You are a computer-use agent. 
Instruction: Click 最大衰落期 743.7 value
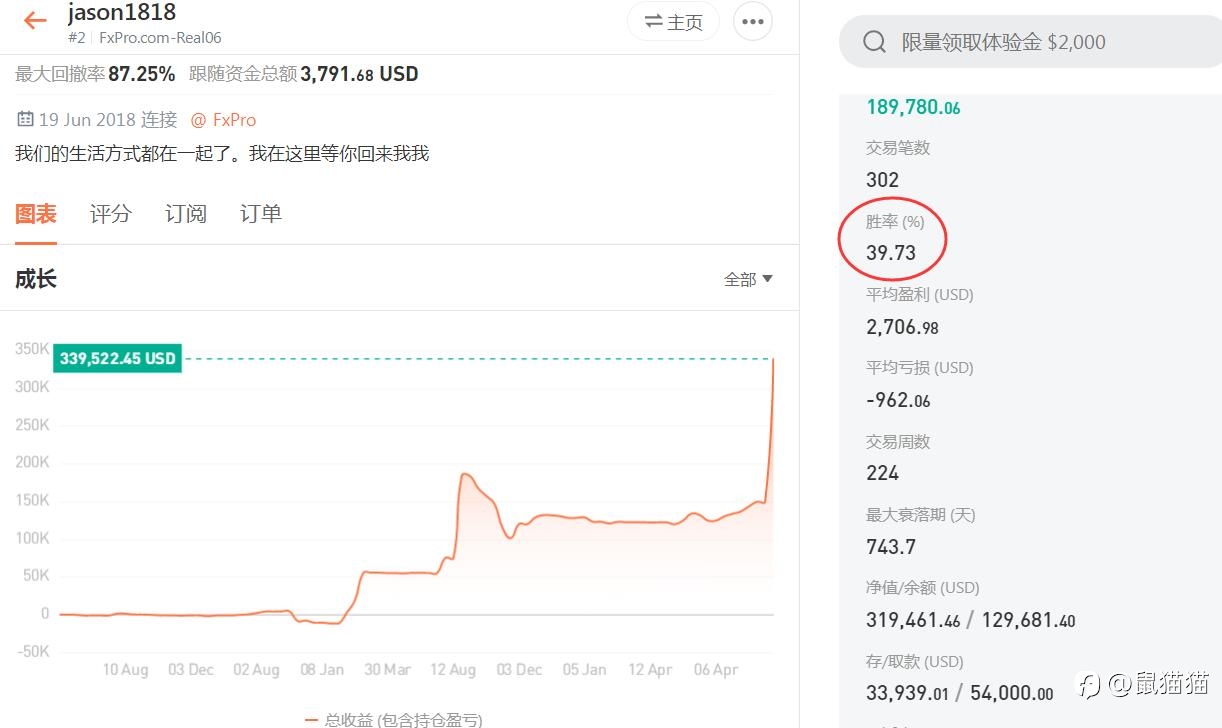[x=891, y=547]
